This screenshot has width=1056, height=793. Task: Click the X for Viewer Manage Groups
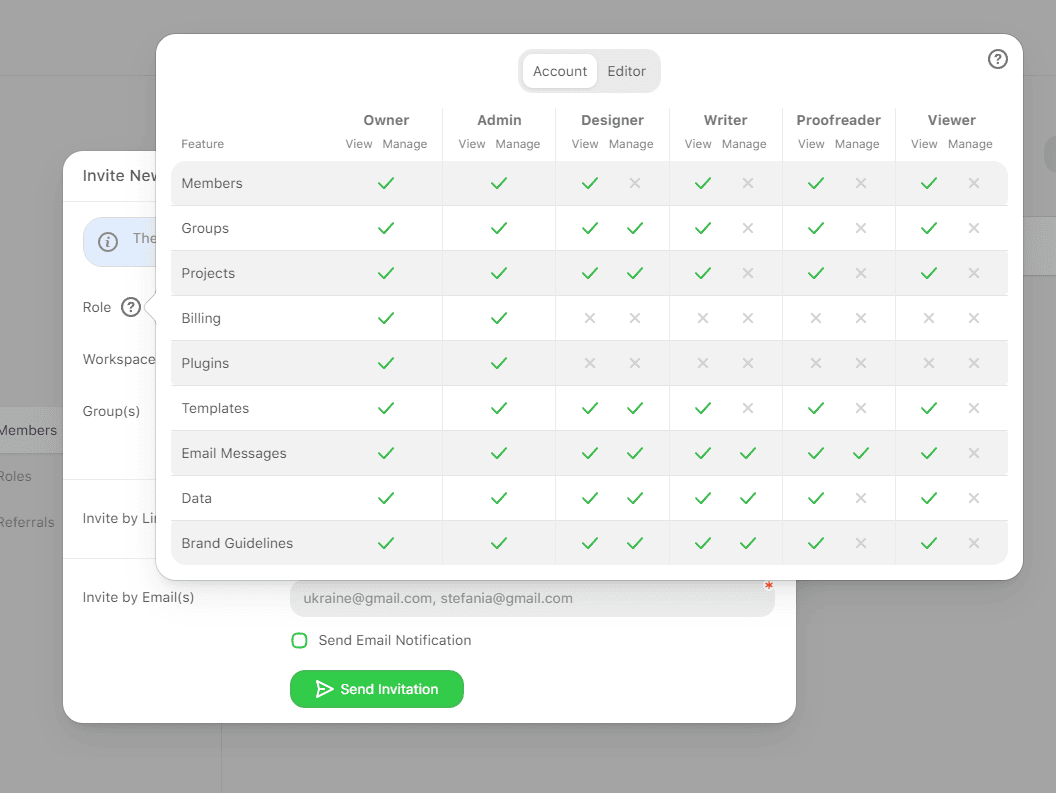(x=974, y=228)
